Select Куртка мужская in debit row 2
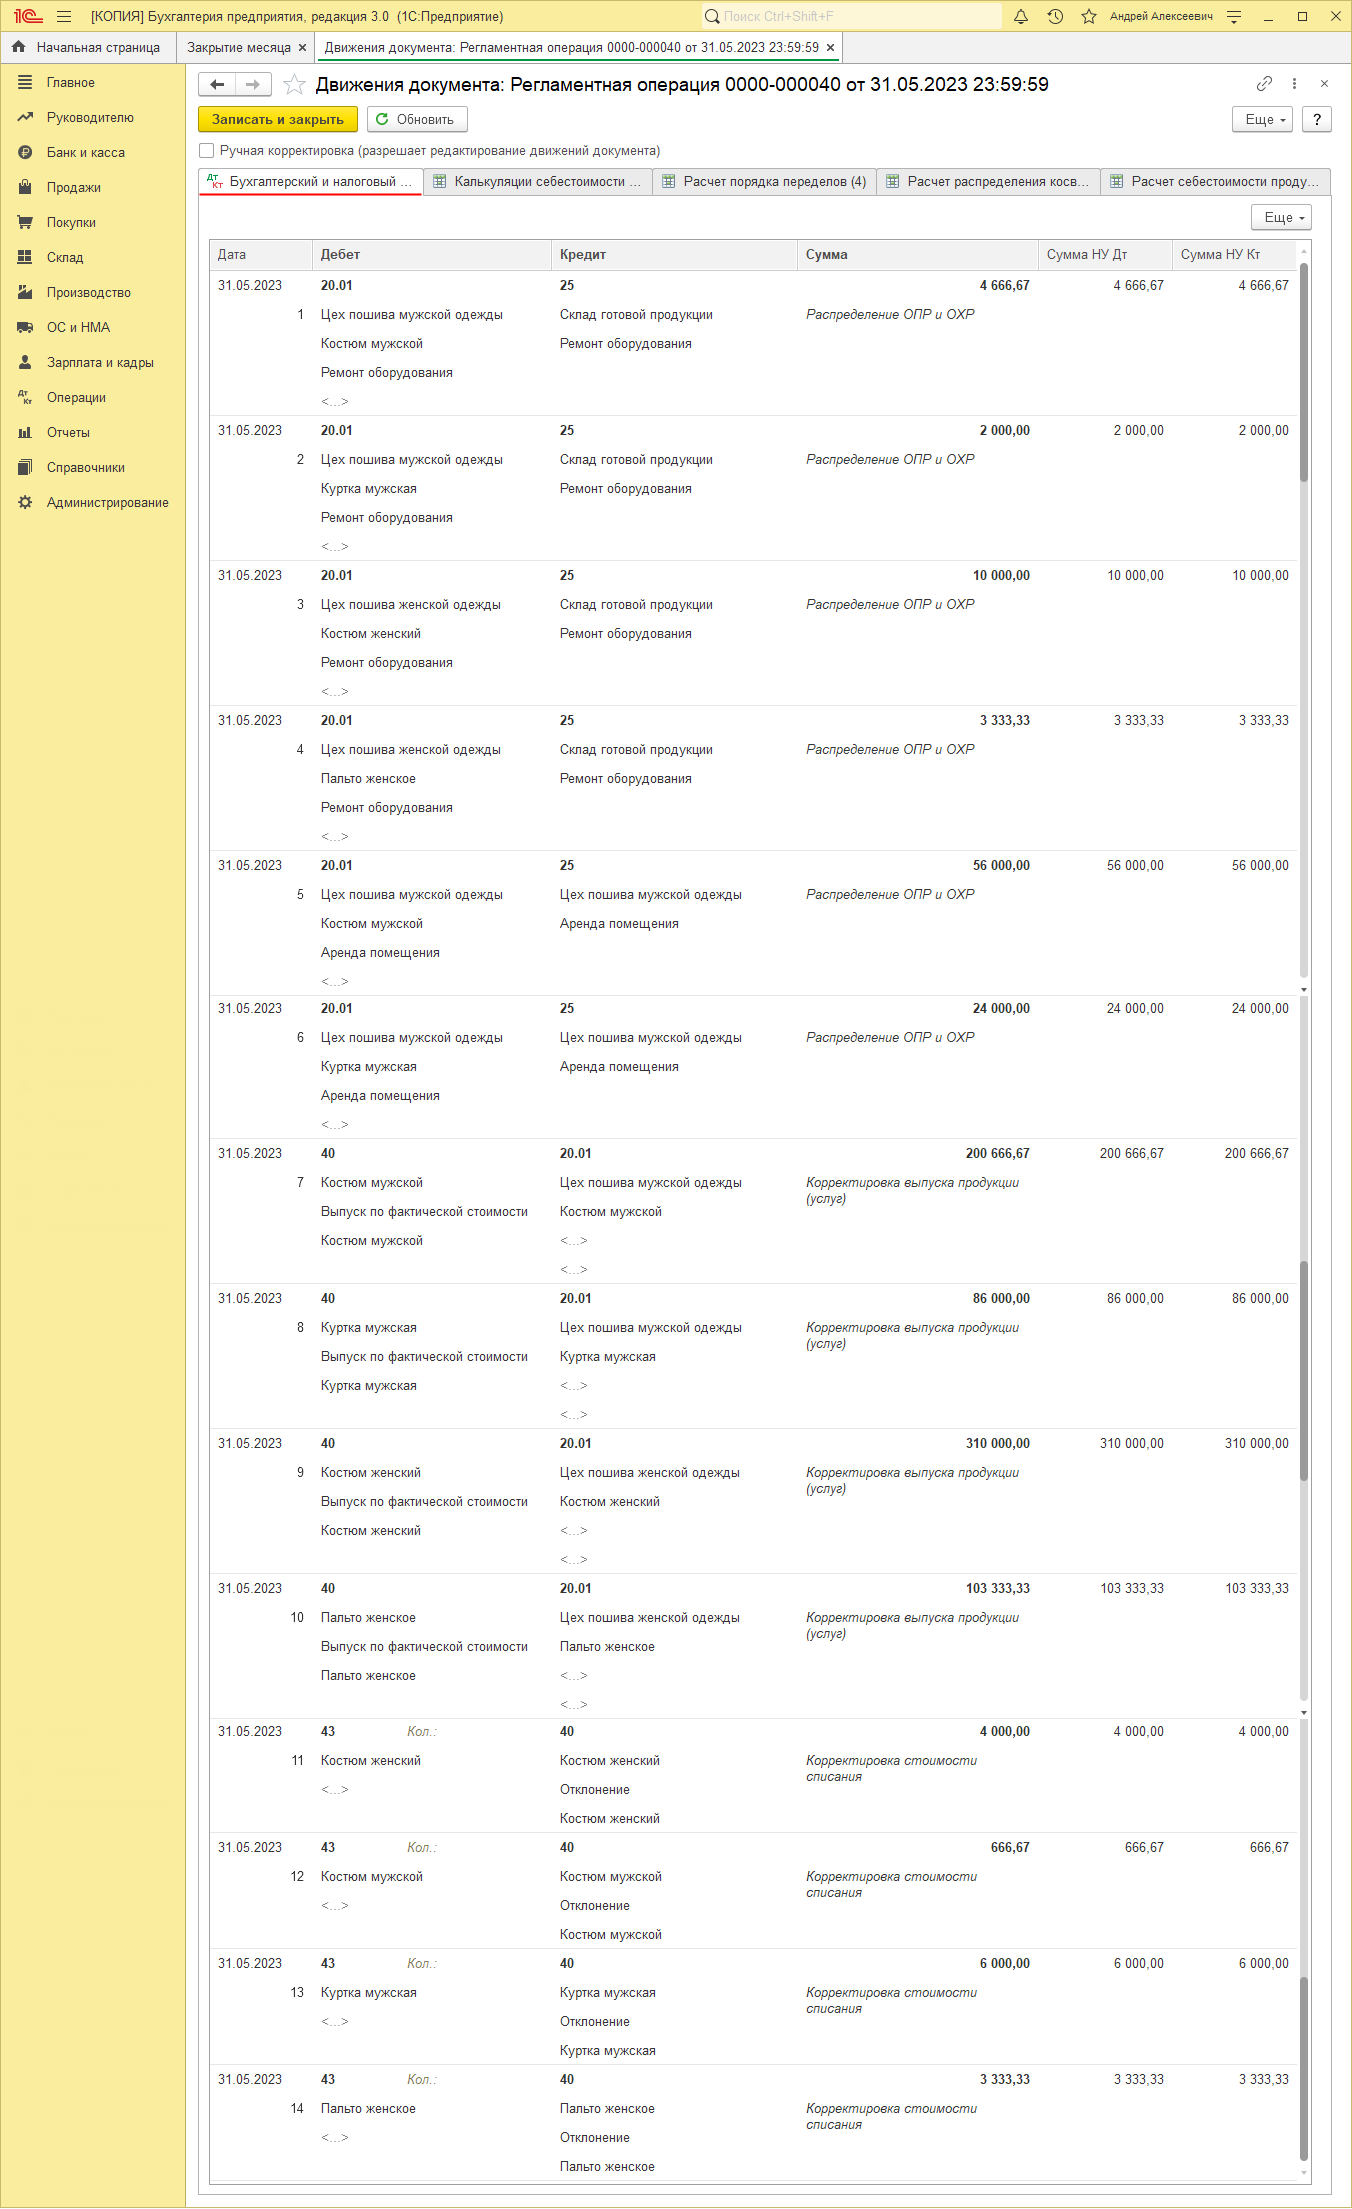This screenshot has width=1352, height=2209. [x=369, y=489]
